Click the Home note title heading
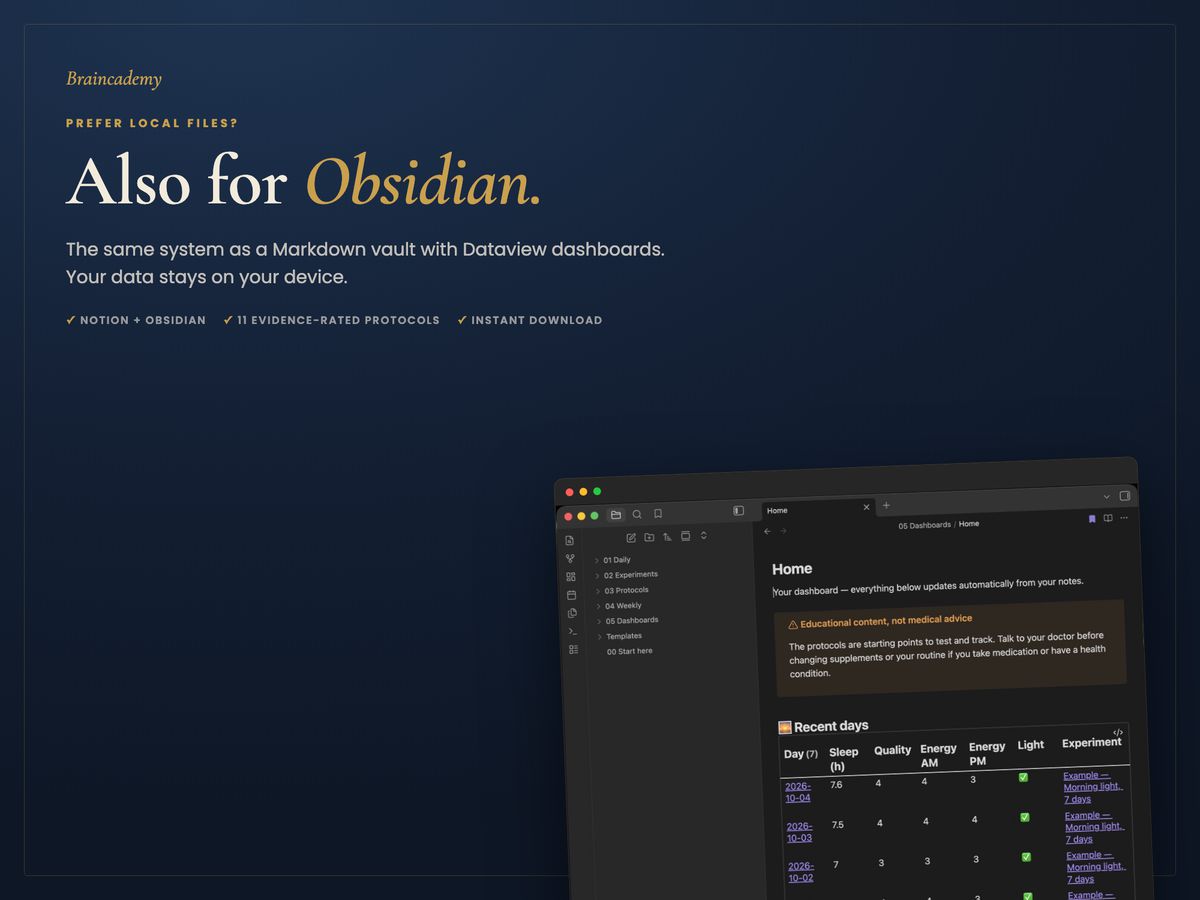 click(x=792, y=569)
